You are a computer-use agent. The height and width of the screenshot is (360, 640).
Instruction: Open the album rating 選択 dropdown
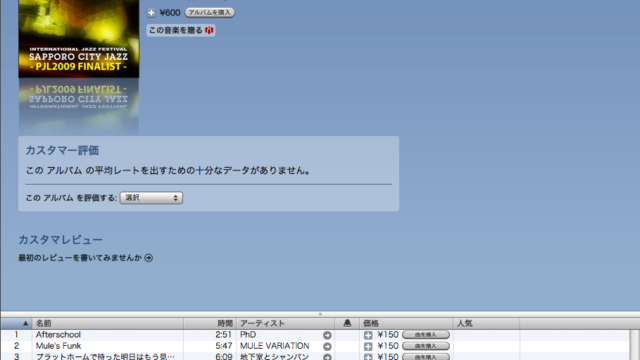(x=151, y=198)
